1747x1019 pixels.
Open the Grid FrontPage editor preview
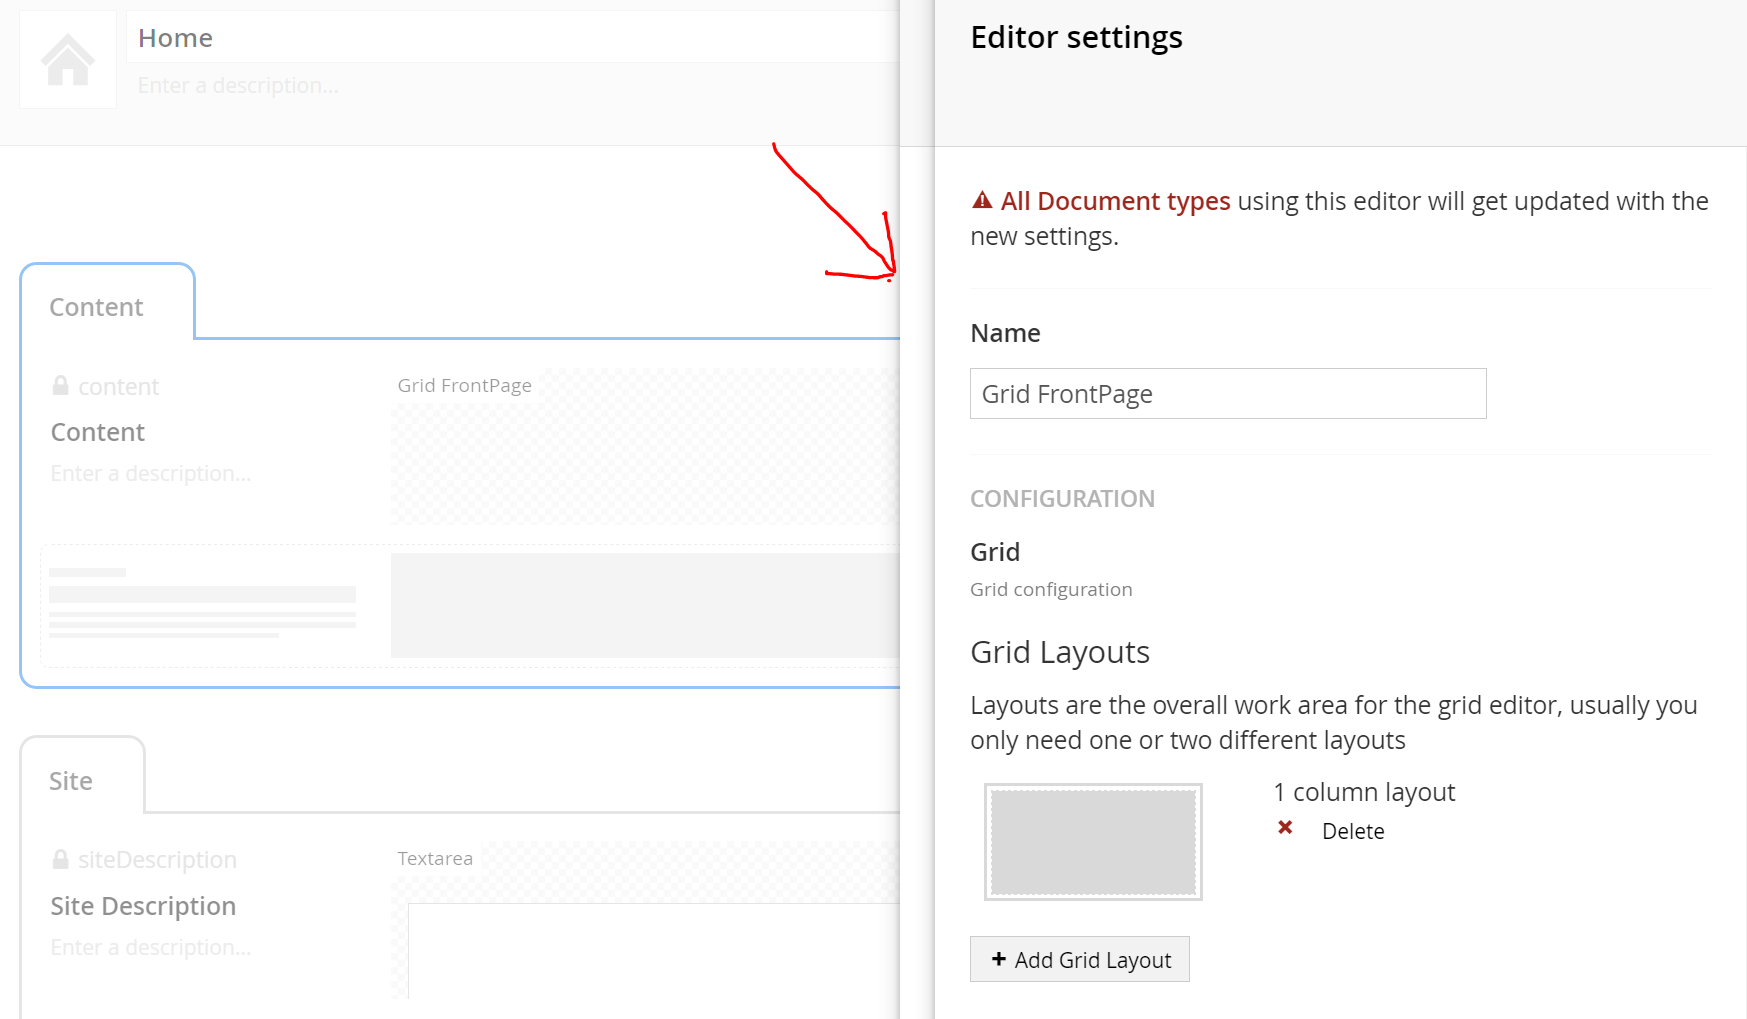point(645,446)
